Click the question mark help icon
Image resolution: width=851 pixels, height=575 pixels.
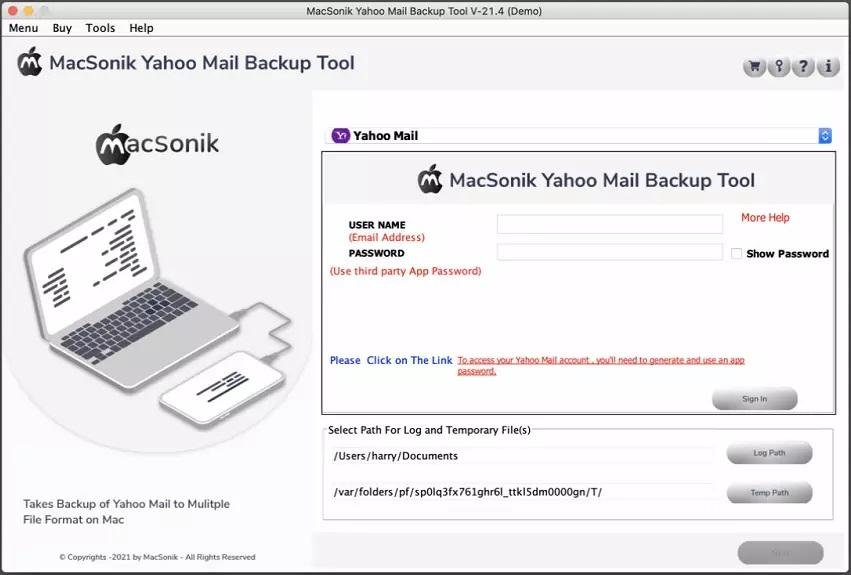pyautogui.click(x=803, y=67)
